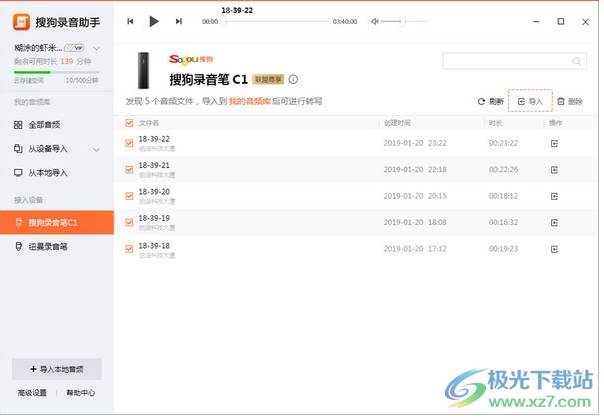Uncheck the 18-39-18 file checkbox
This screenshot has height=418, width=604.
point(129,249)
